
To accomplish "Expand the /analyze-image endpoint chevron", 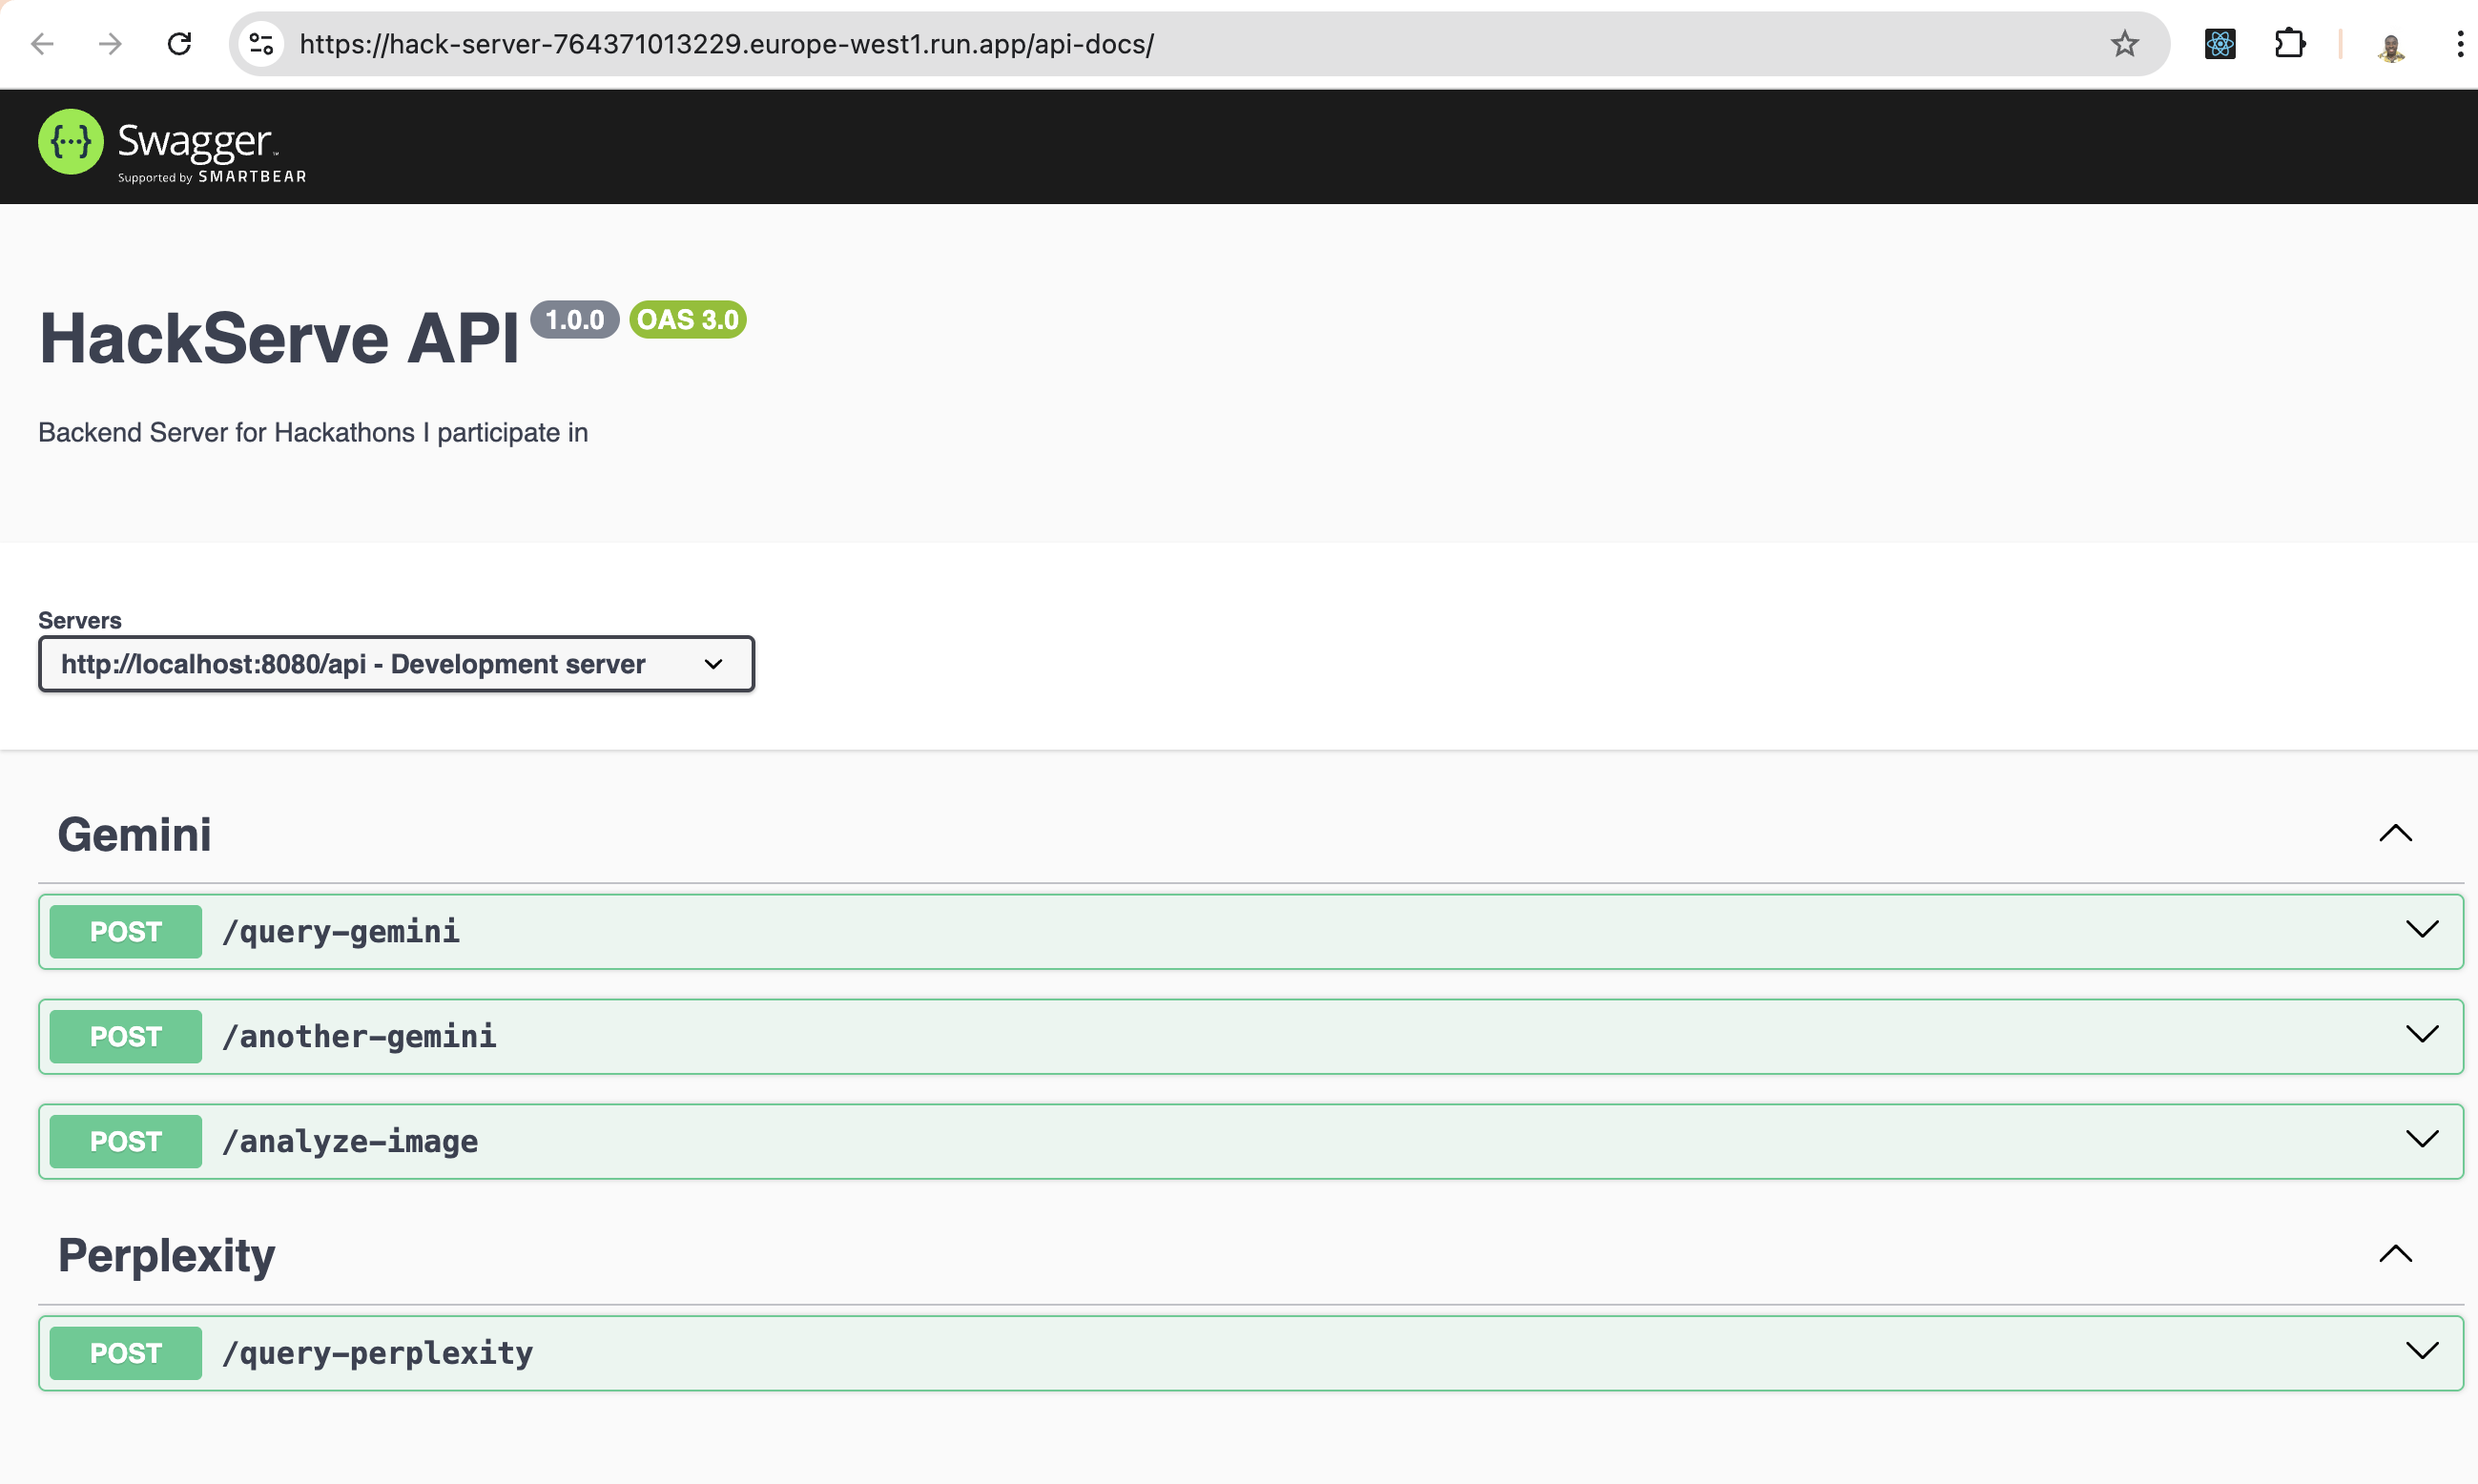I will point(2421,1140).
